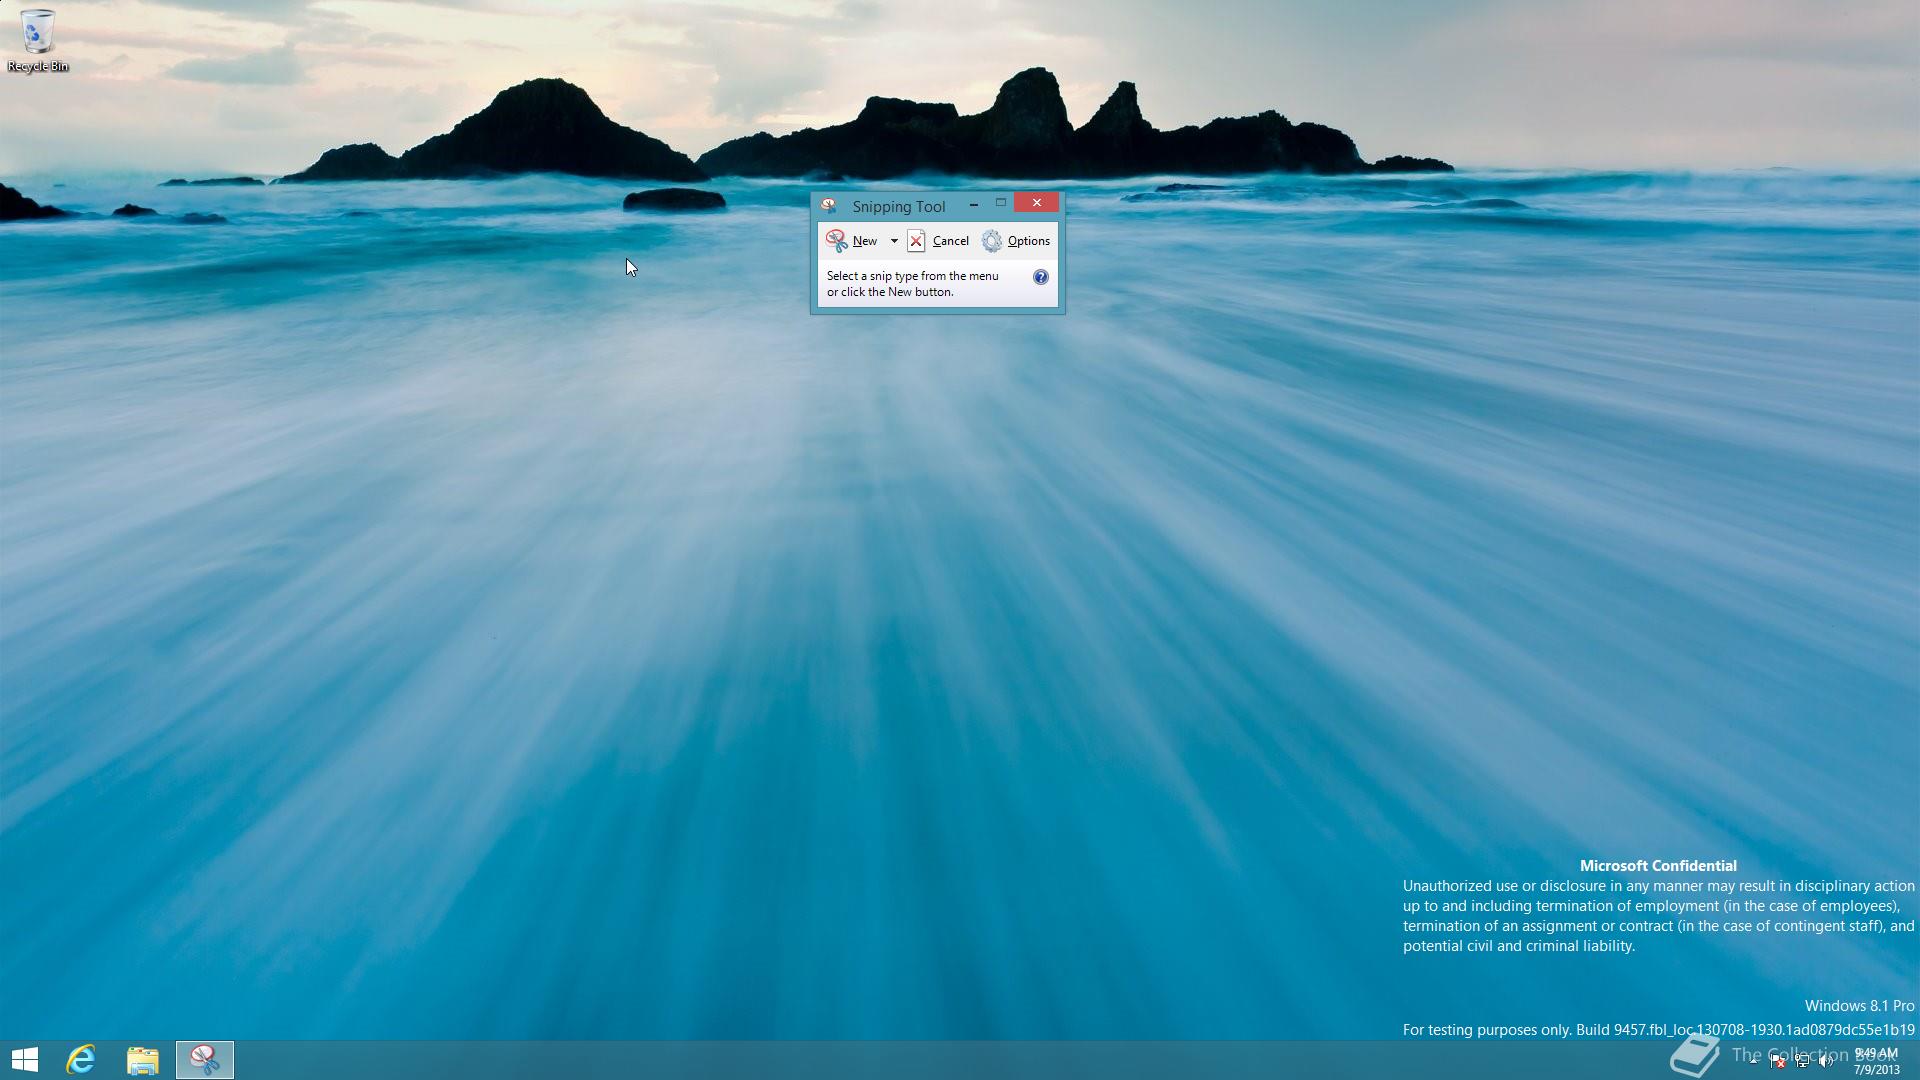The image size is (1920, 1080).
Task: Open the volume speaker icon in tray
Action: (x=1826, y=1062)
